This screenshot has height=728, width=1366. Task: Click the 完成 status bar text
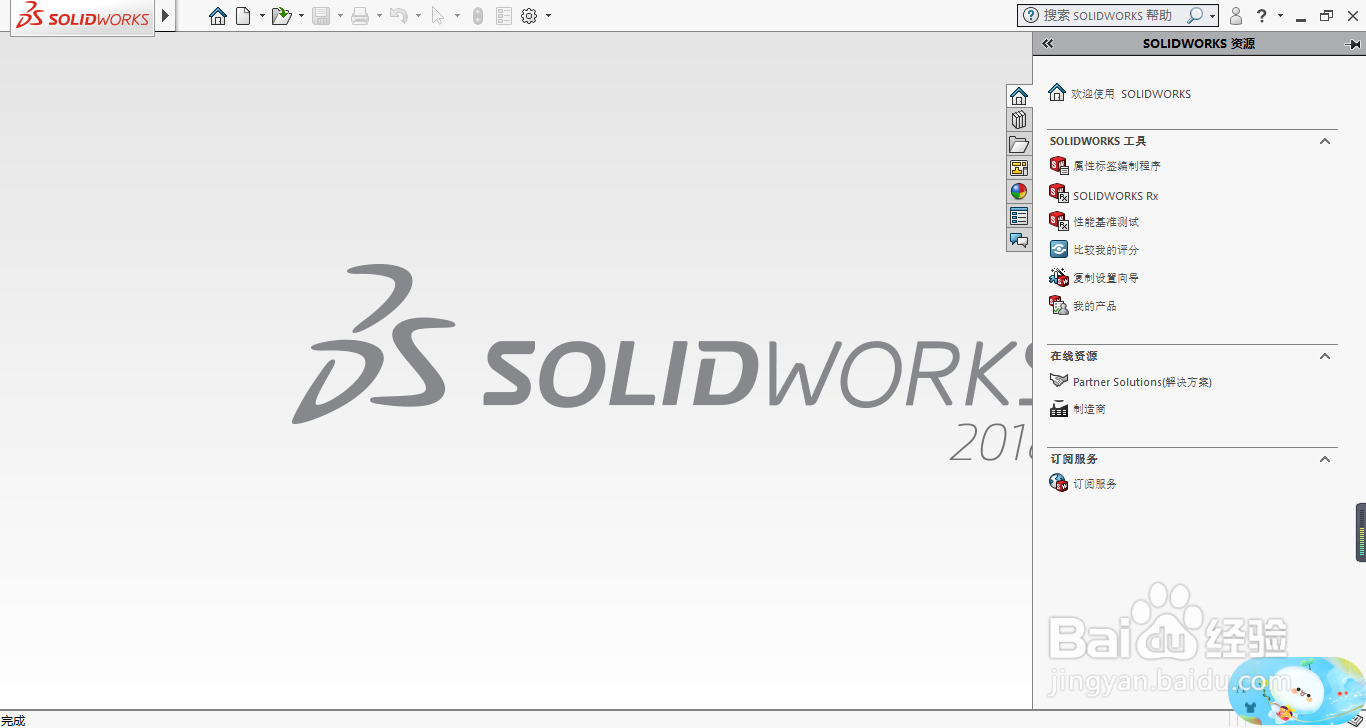click(13, 720)
